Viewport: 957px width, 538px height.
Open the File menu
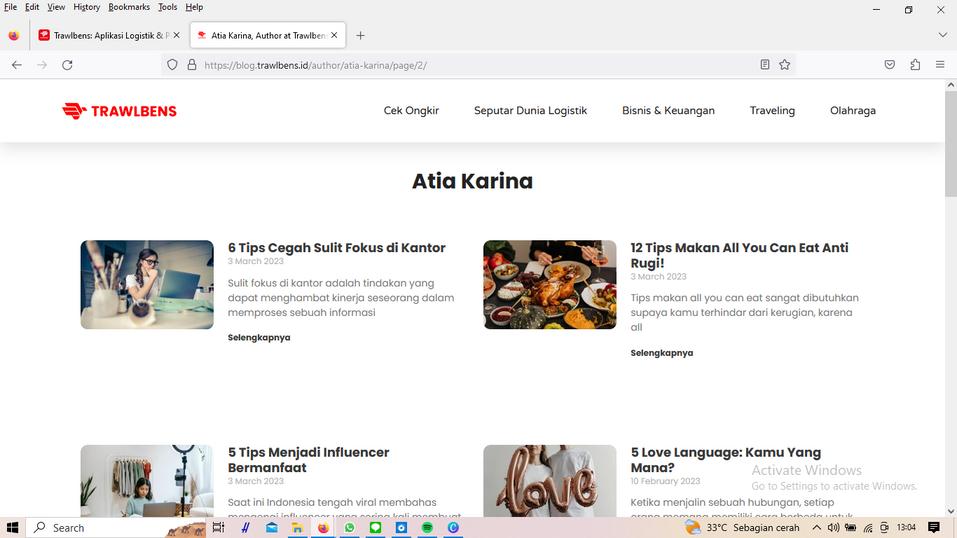coord(10,7)
